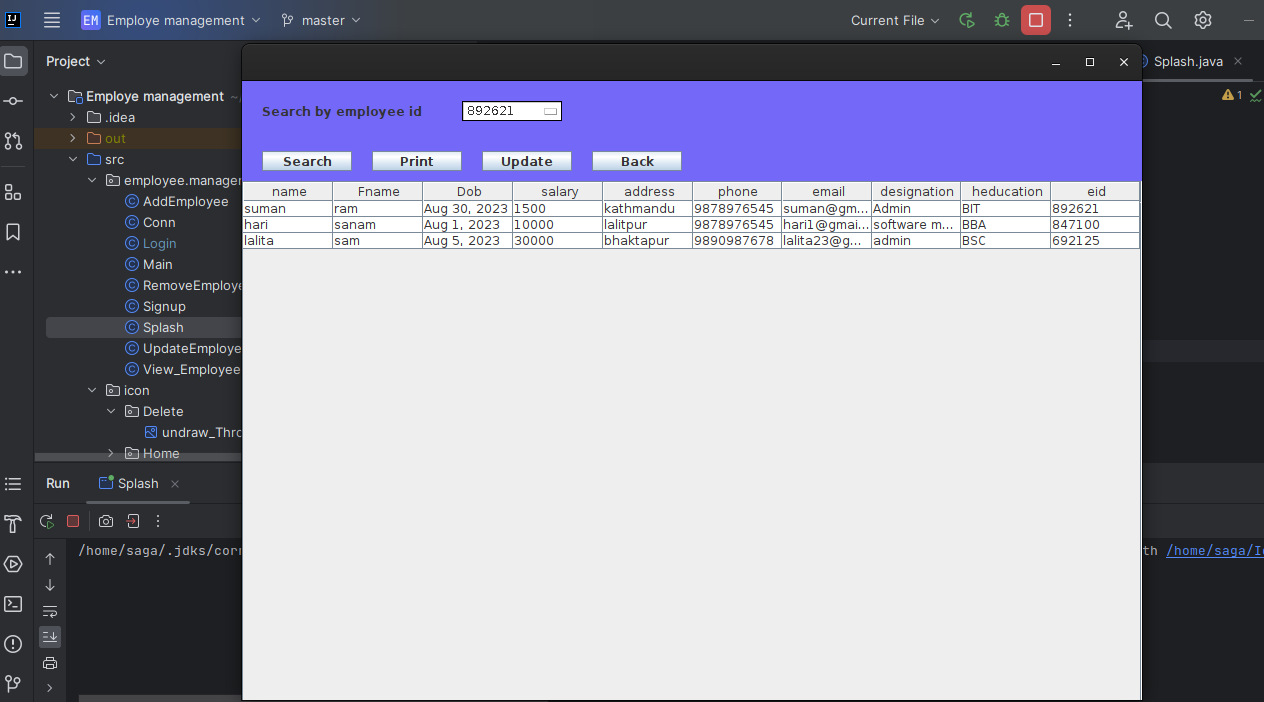Viewport: 1264px width, 702px height.
Task: Stop the running application red button
Action: (x=1036, y=20)
